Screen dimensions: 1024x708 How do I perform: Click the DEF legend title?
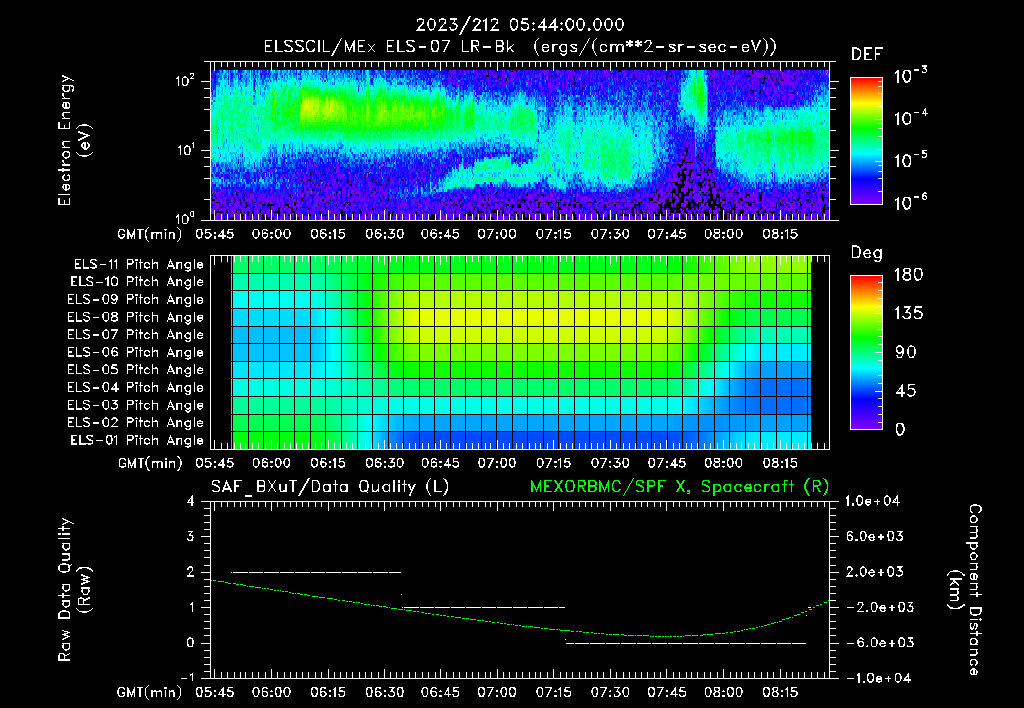coord(867,54)
